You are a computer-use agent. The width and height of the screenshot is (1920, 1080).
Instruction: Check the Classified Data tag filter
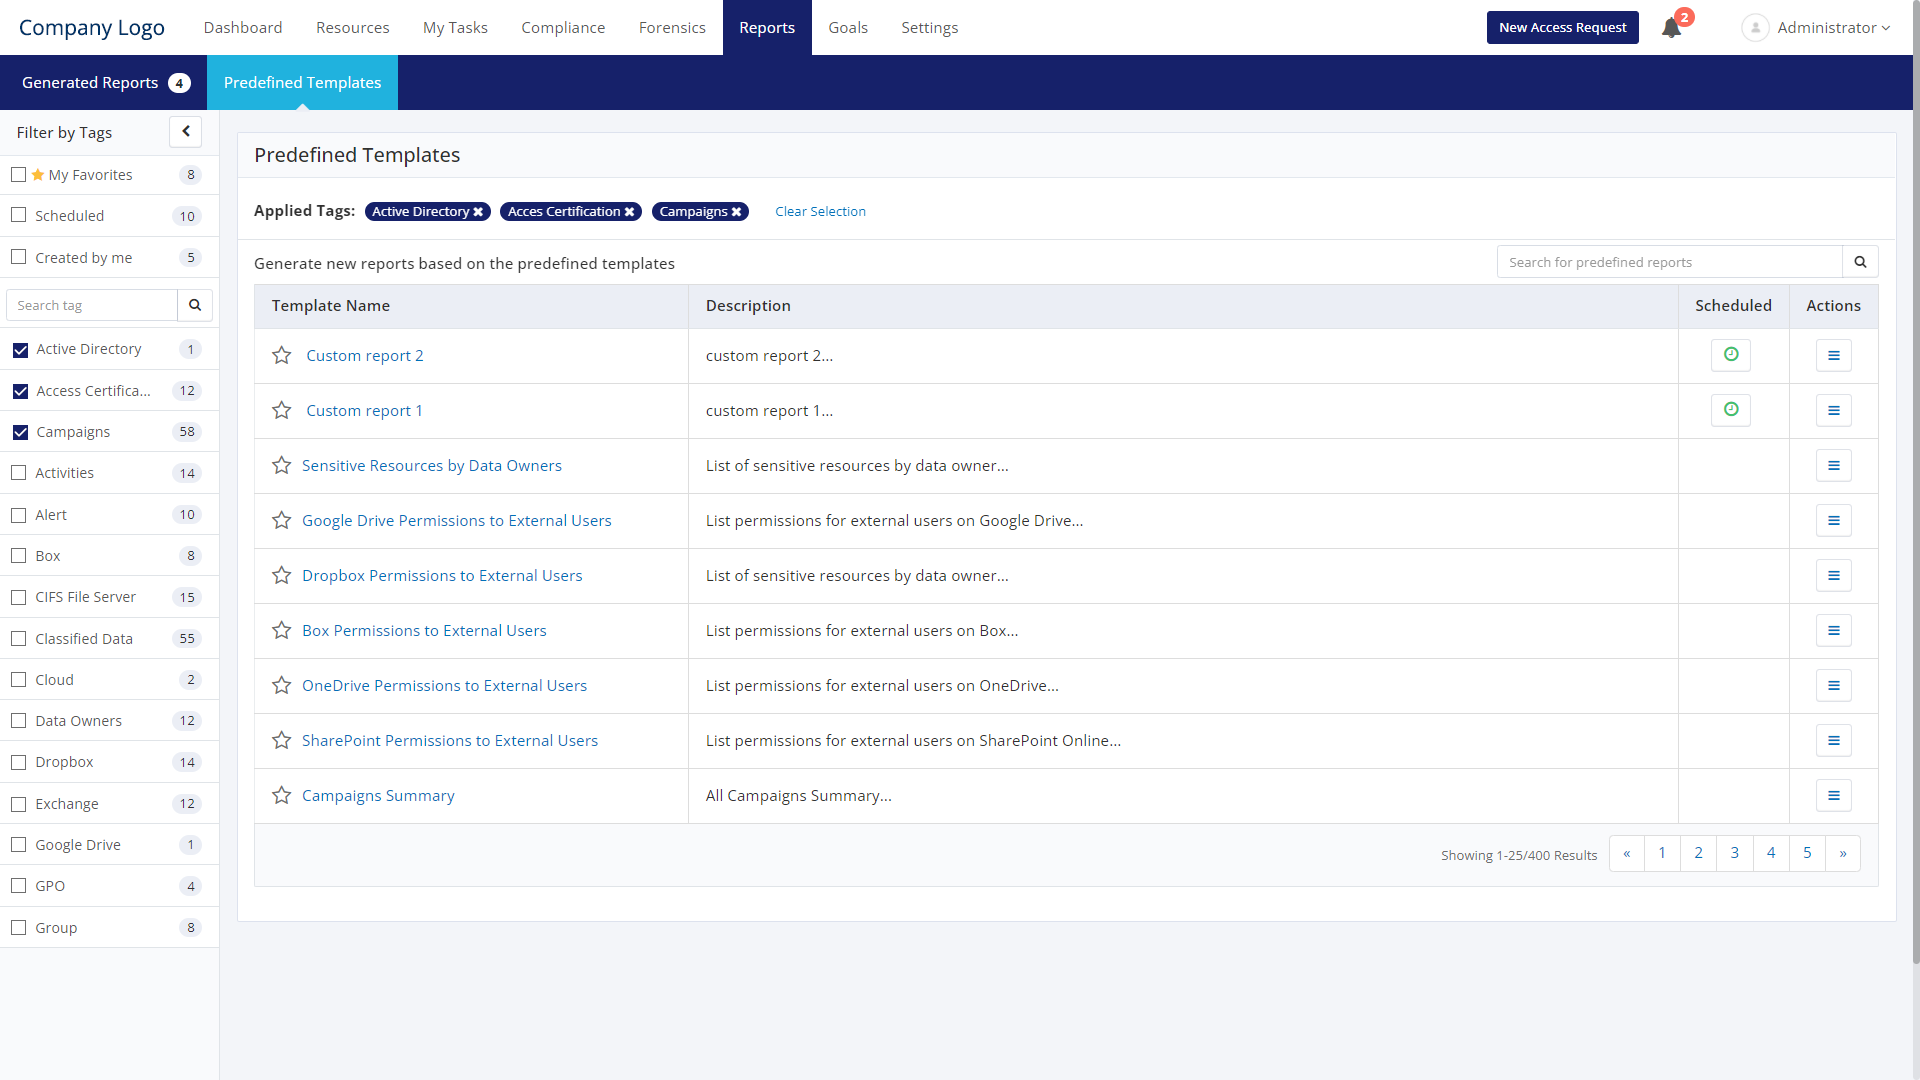19,638
